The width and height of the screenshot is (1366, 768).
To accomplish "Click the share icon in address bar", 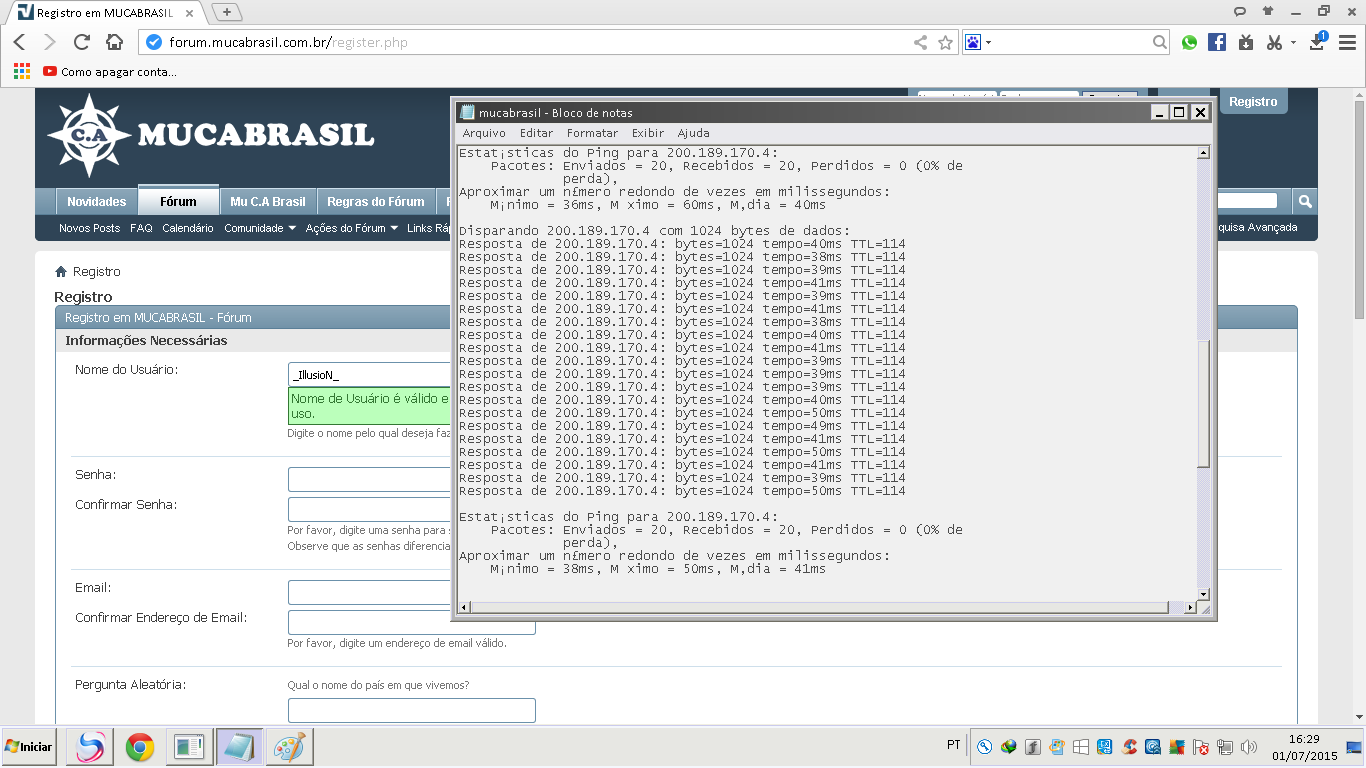I will (x=920, y=42).
